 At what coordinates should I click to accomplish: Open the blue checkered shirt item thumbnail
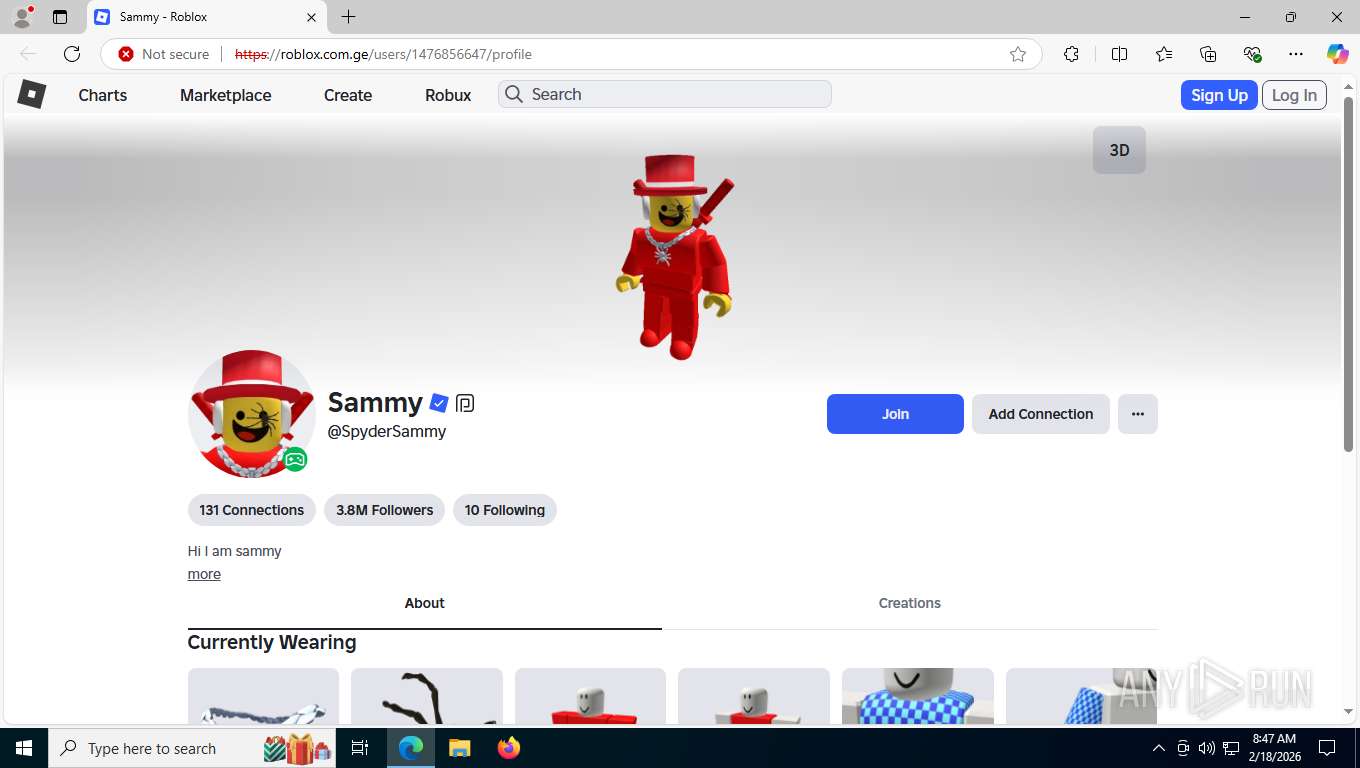[x=918, y=696]
